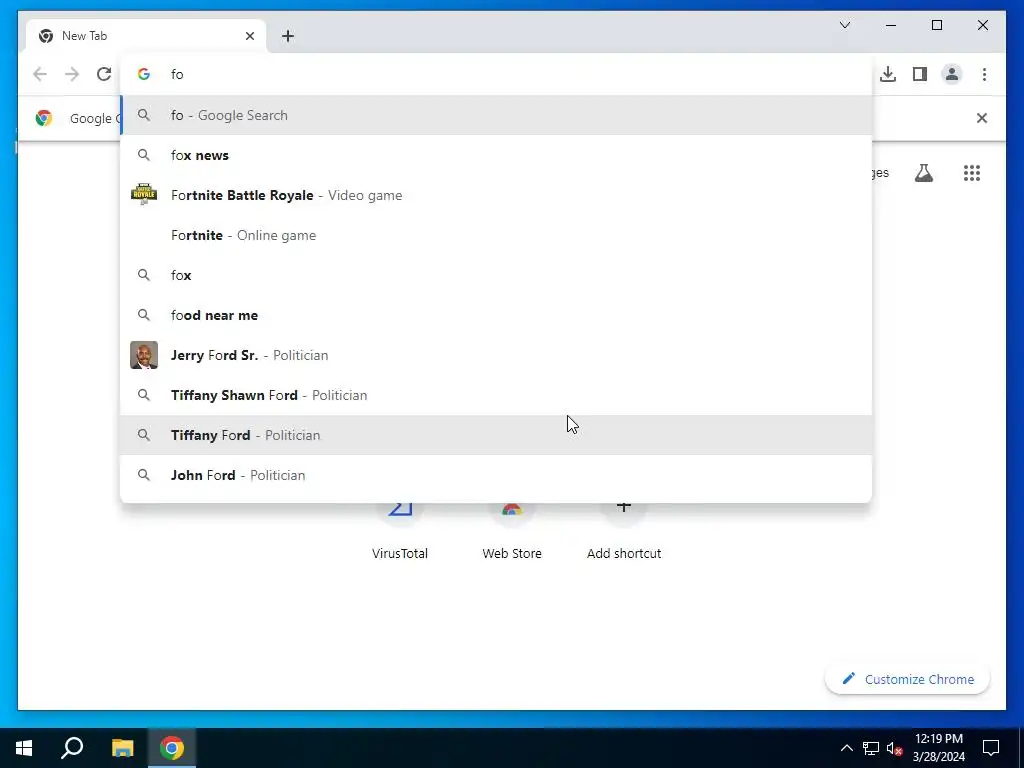Open the Downloads icon in toolbar
Image resolution: width=1024 pixels, height=768 pixels.
tap(888, 74)
